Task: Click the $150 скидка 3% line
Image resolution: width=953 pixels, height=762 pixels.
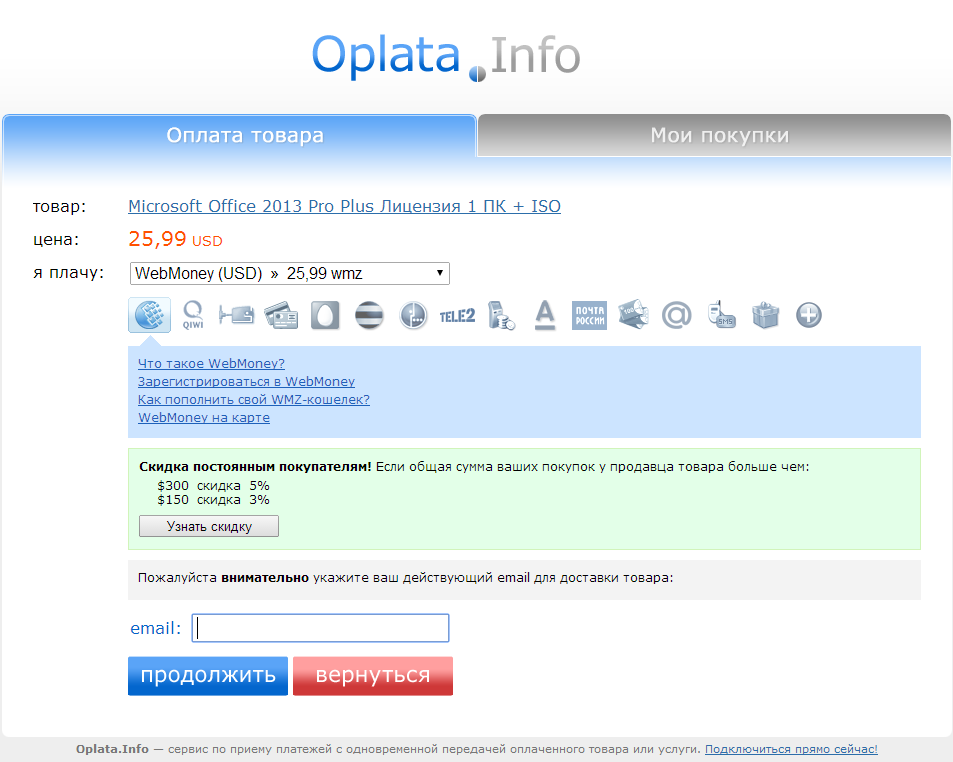Action: point(213,499)
